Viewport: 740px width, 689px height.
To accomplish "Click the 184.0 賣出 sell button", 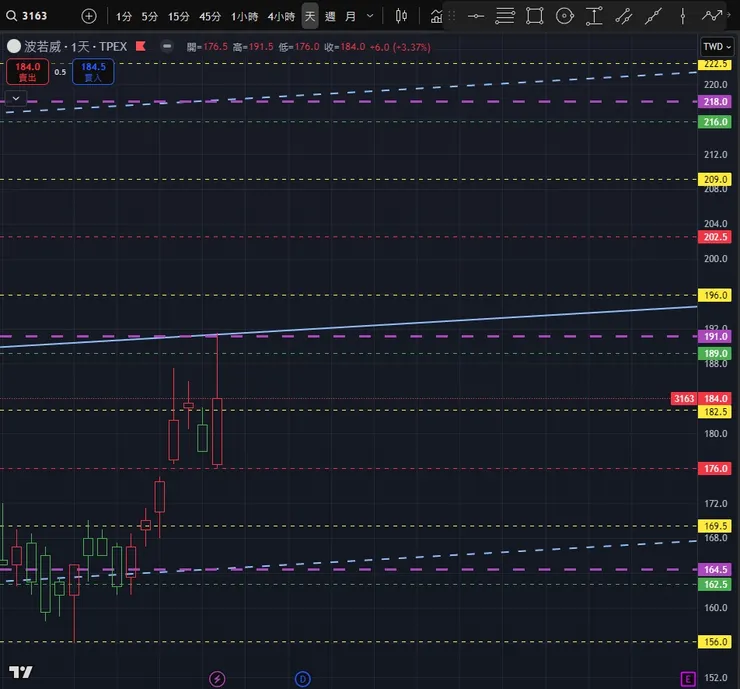I will (27, 72).
